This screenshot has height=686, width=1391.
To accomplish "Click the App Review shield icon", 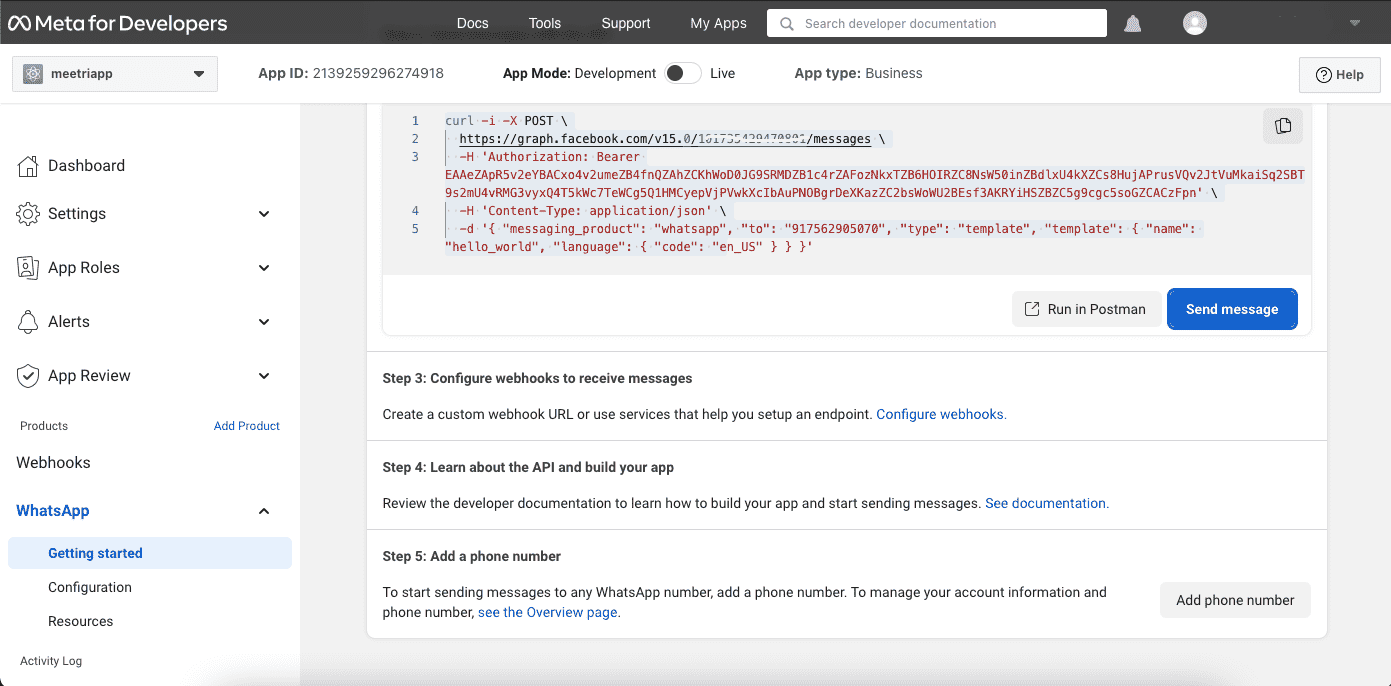I will 28,376.
